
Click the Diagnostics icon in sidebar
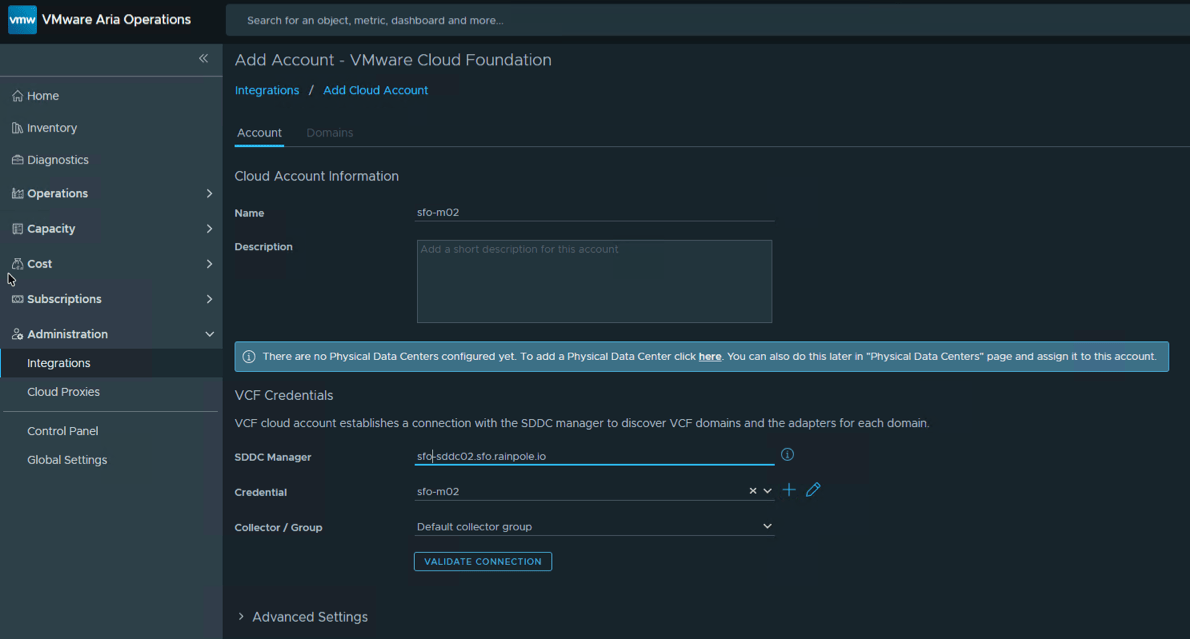point(17,159)
